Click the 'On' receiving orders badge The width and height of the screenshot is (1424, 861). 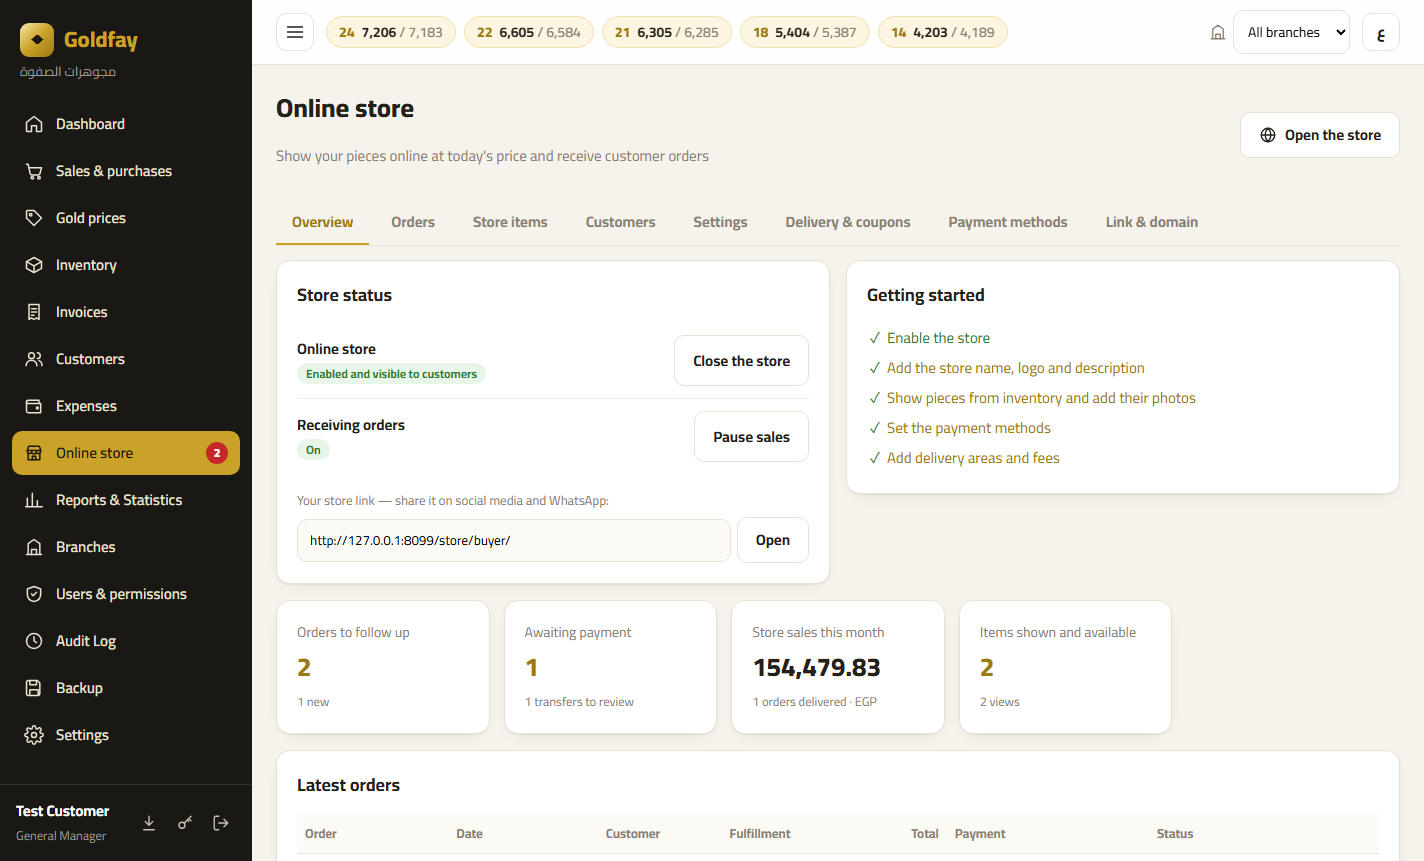point(313,450)
